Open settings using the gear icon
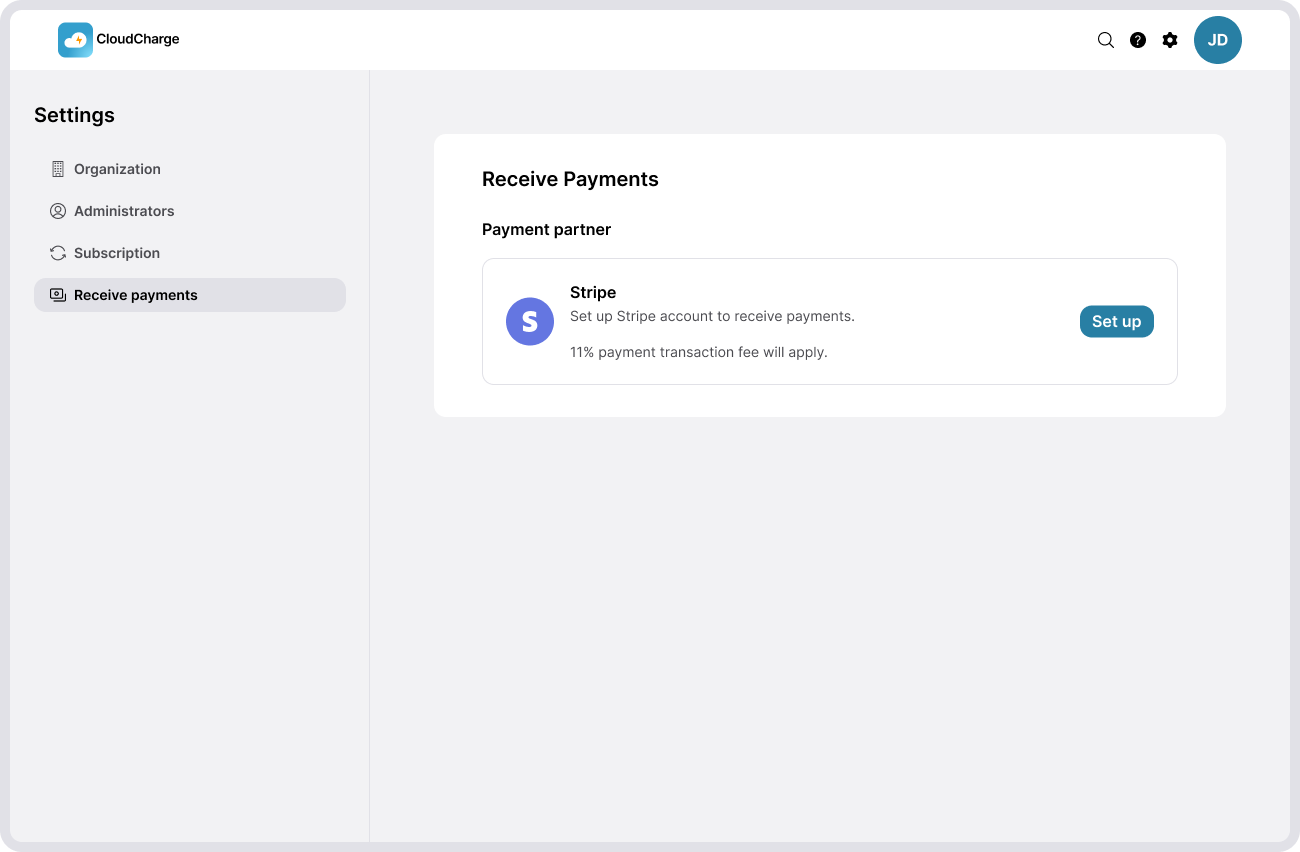This screenshot has height=852, width=1300. (x=1170, y=40)
